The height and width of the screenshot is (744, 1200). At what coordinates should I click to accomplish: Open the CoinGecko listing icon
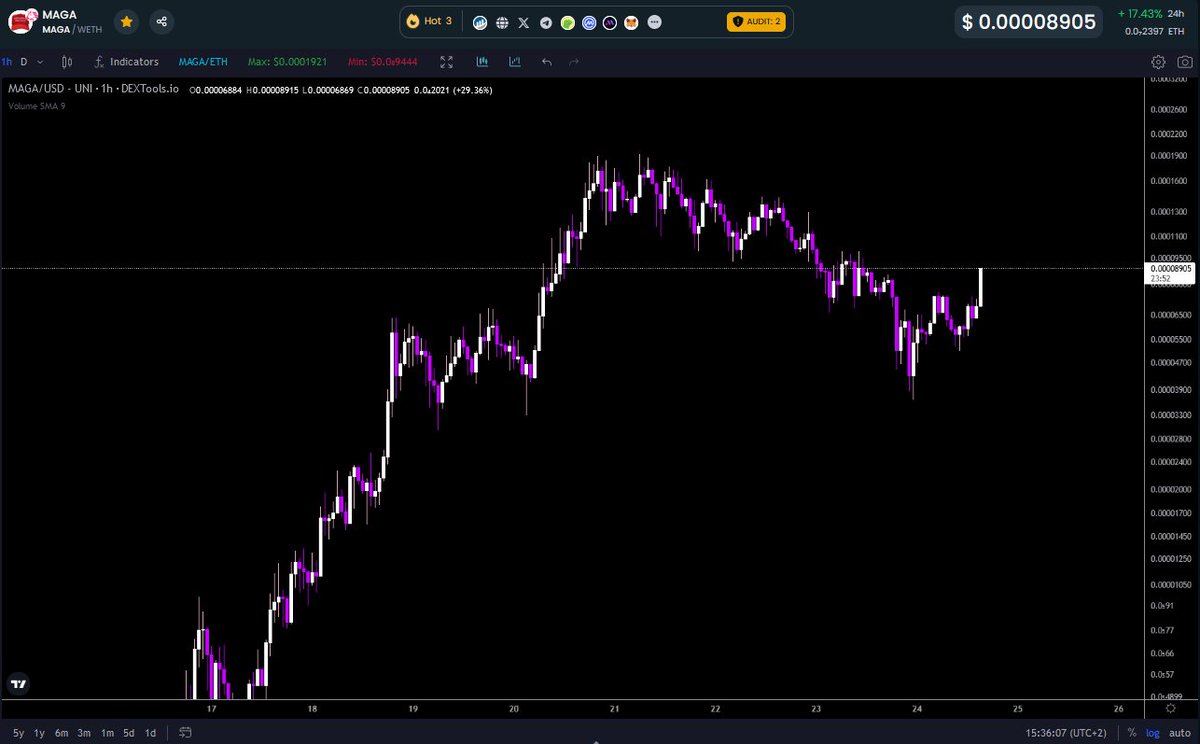(x=568, y=22)
